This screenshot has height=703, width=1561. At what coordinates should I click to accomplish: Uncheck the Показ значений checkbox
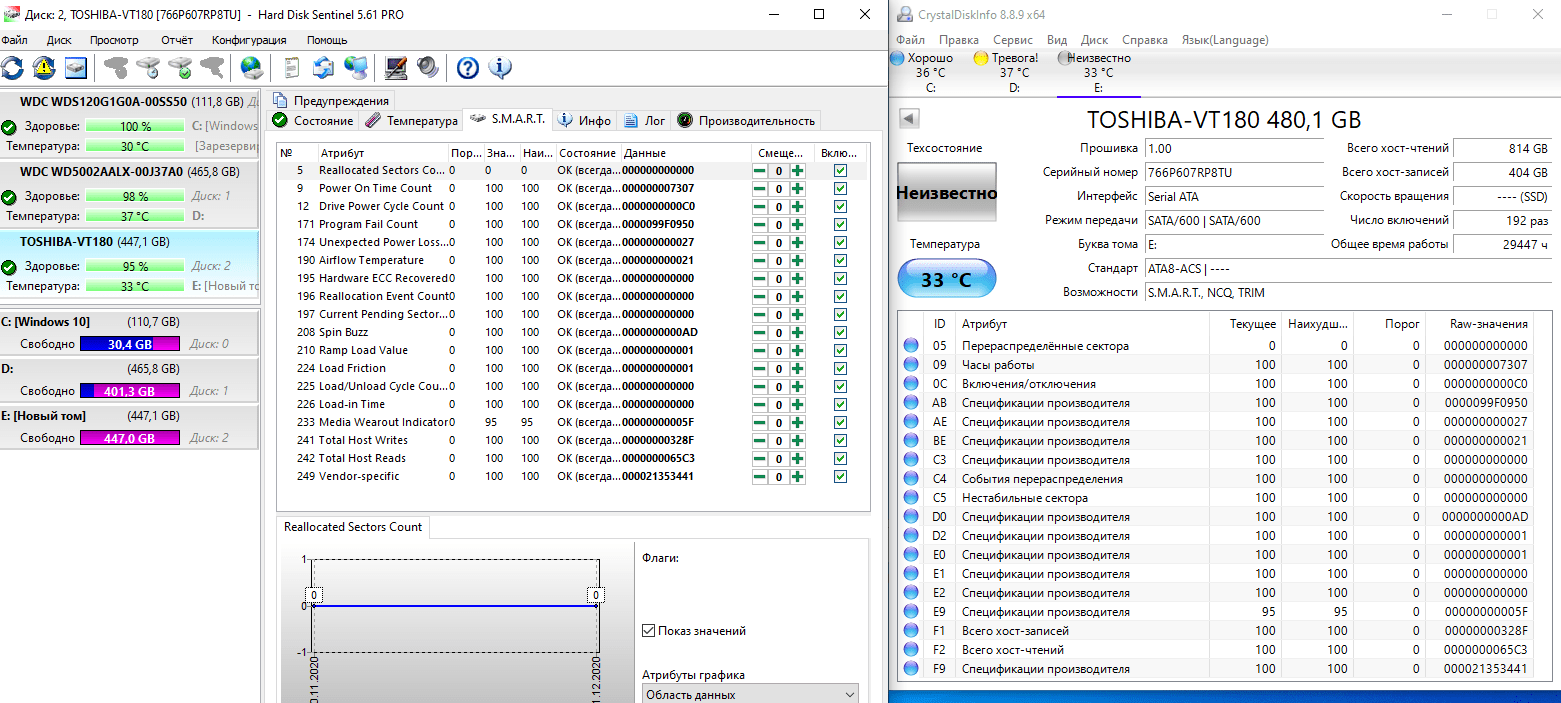pyautogui.click(x=648, y=631)
